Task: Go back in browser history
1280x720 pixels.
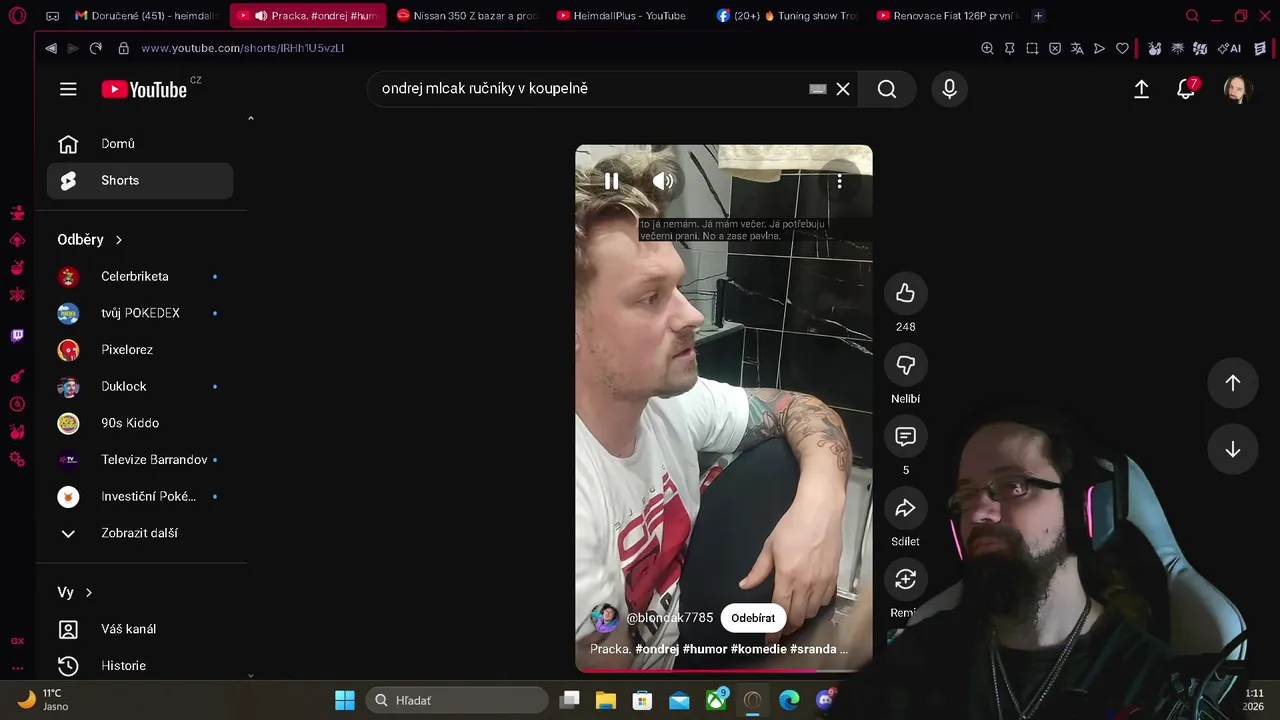Action: point(51,48)
